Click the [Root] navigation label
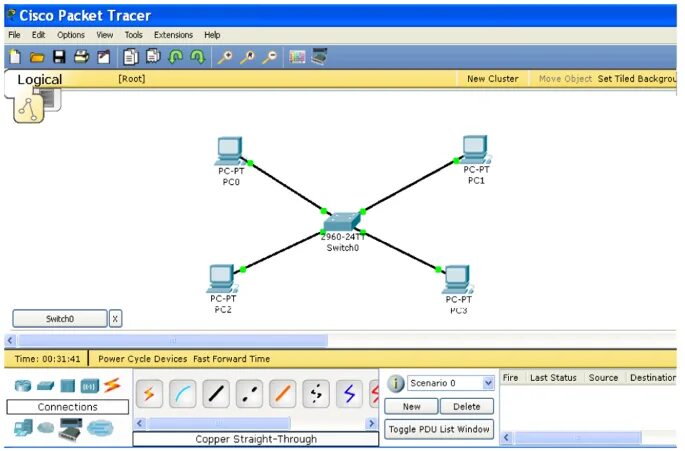Screen dimensions: 685x451 (x=131, y=79)
